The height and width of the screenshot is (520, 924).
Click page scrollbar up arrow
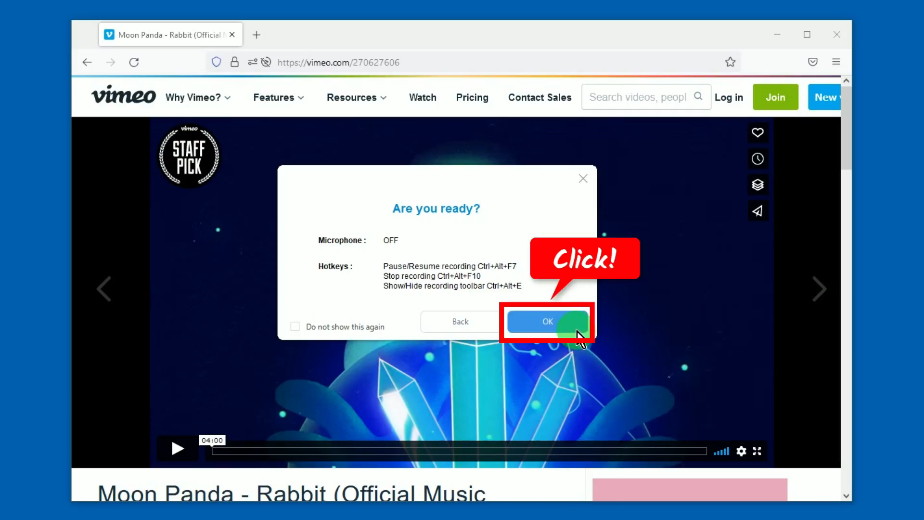(846, 81)
